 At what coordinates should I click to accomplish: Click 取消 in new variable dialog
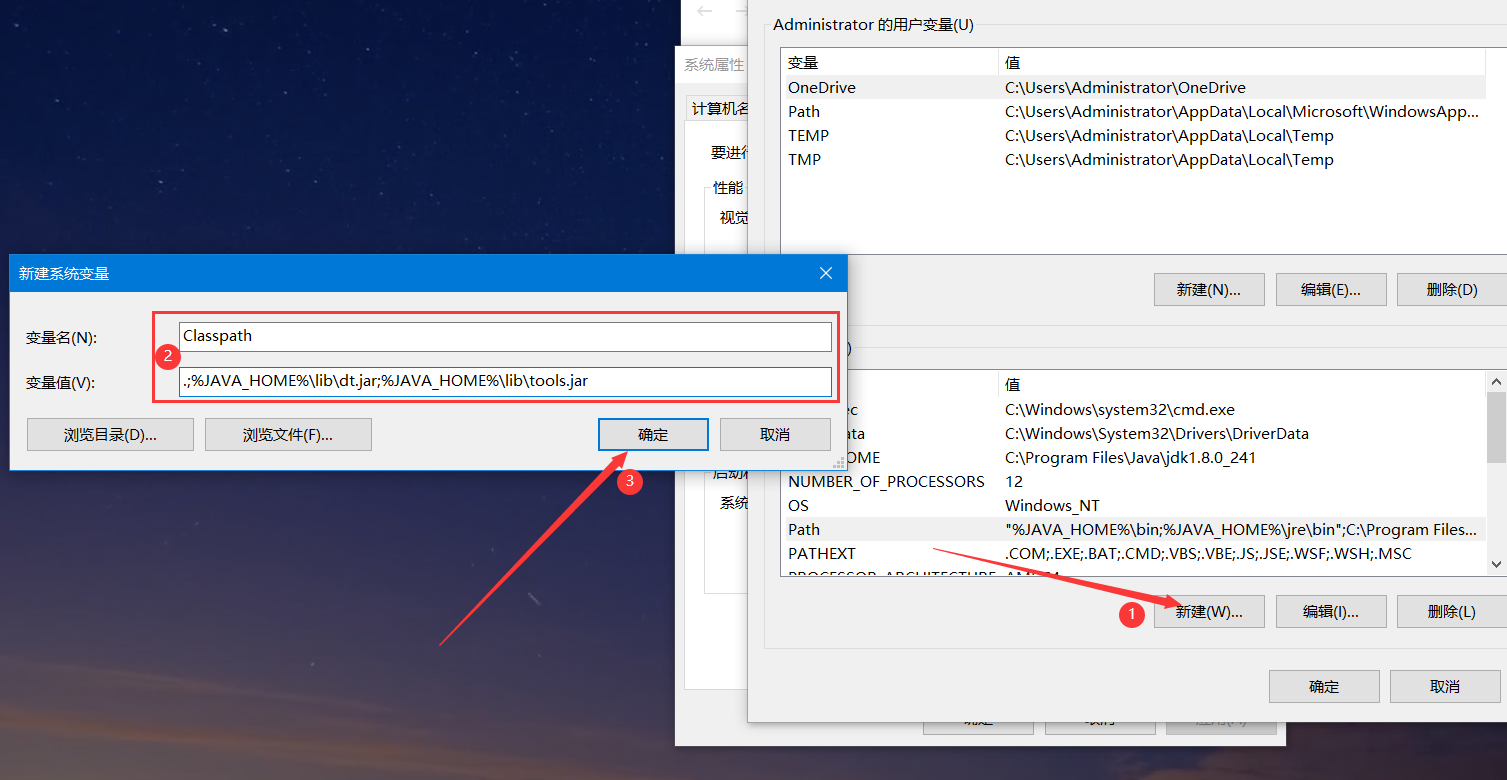(775, 435)
